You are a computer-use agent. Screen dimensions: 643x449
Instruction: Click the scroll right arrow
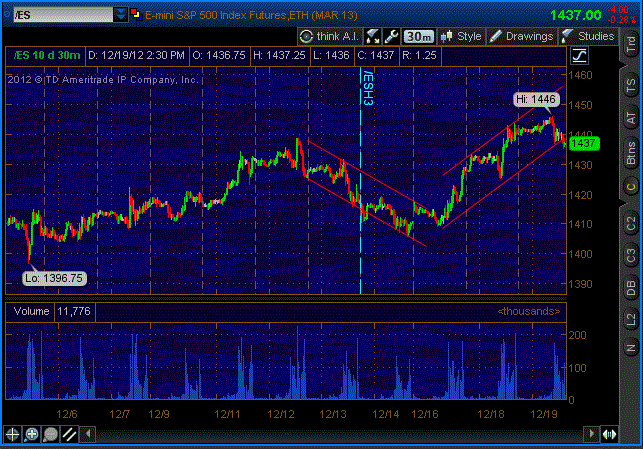(591, 434)
